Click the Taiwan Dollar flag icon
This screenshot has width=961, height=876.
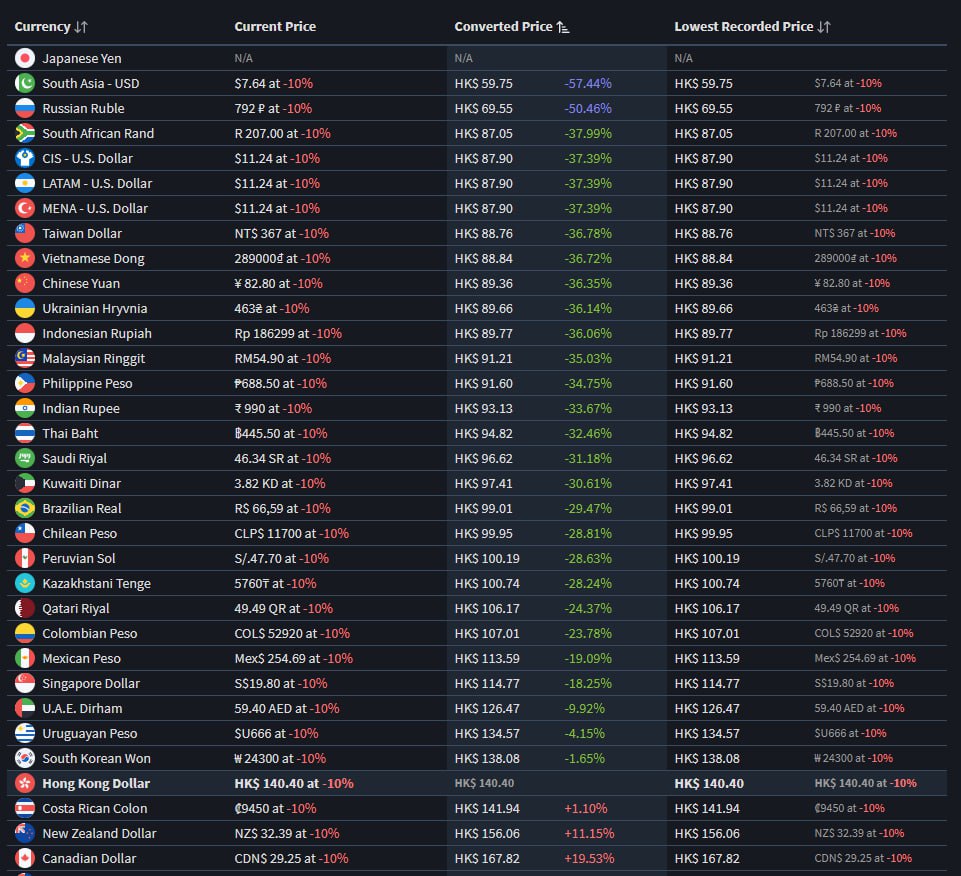(25, 234)
